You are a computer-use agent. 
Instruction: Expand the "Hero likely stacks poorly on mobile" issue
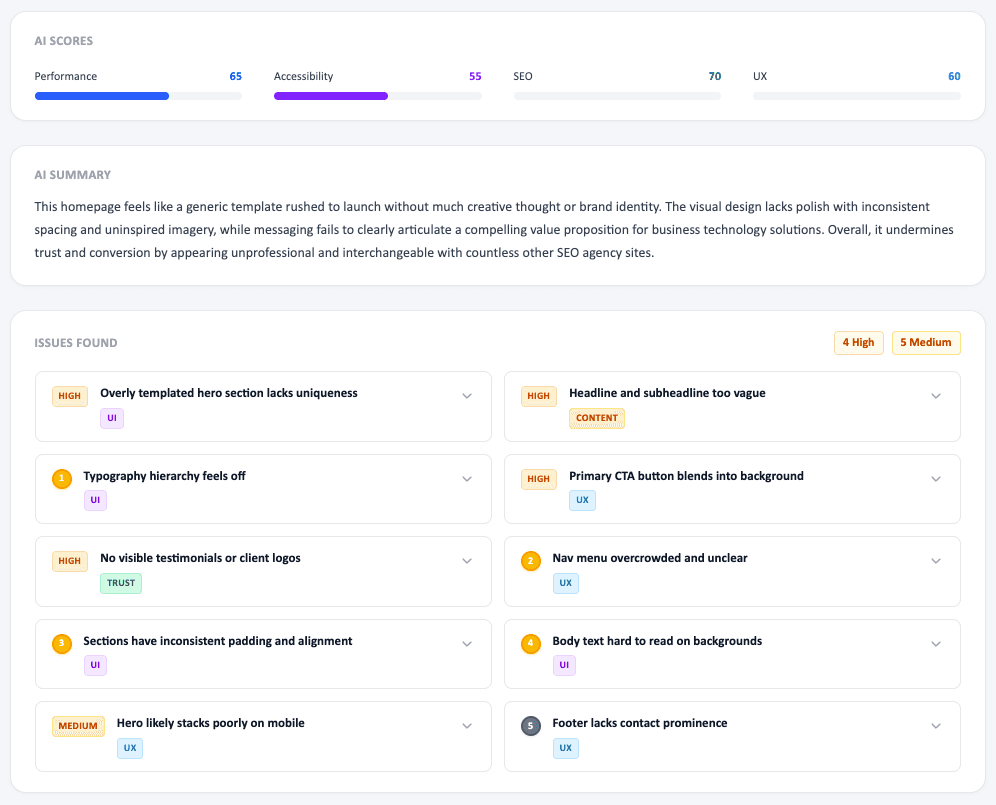466,725
